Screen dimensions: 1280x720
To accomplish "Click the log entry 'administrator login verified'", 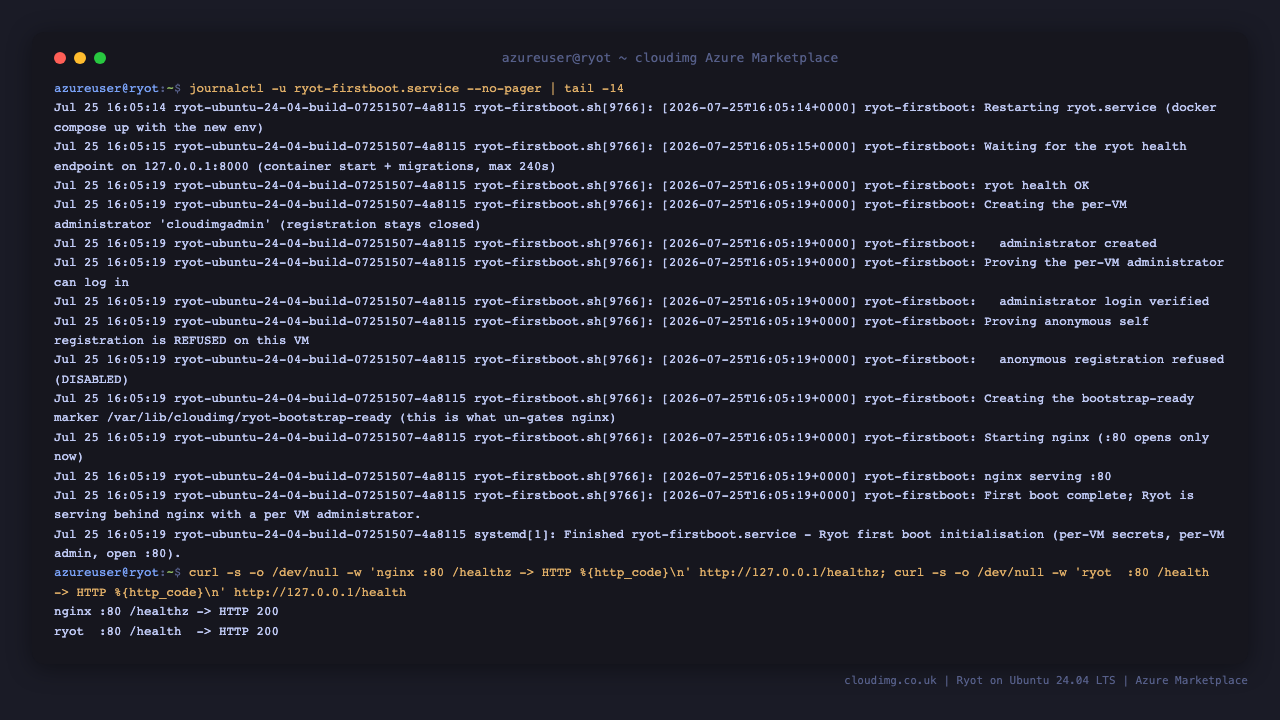I will pos(1104,301).
